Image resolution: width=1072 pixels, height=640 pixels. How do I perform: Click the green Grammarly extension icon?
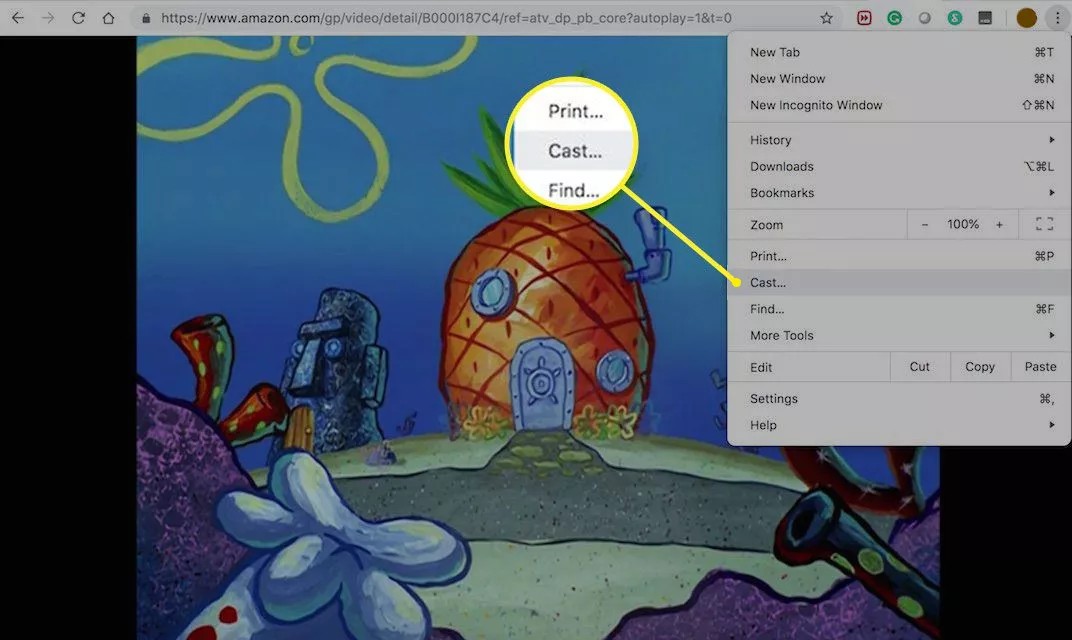(x=895, y=18)
